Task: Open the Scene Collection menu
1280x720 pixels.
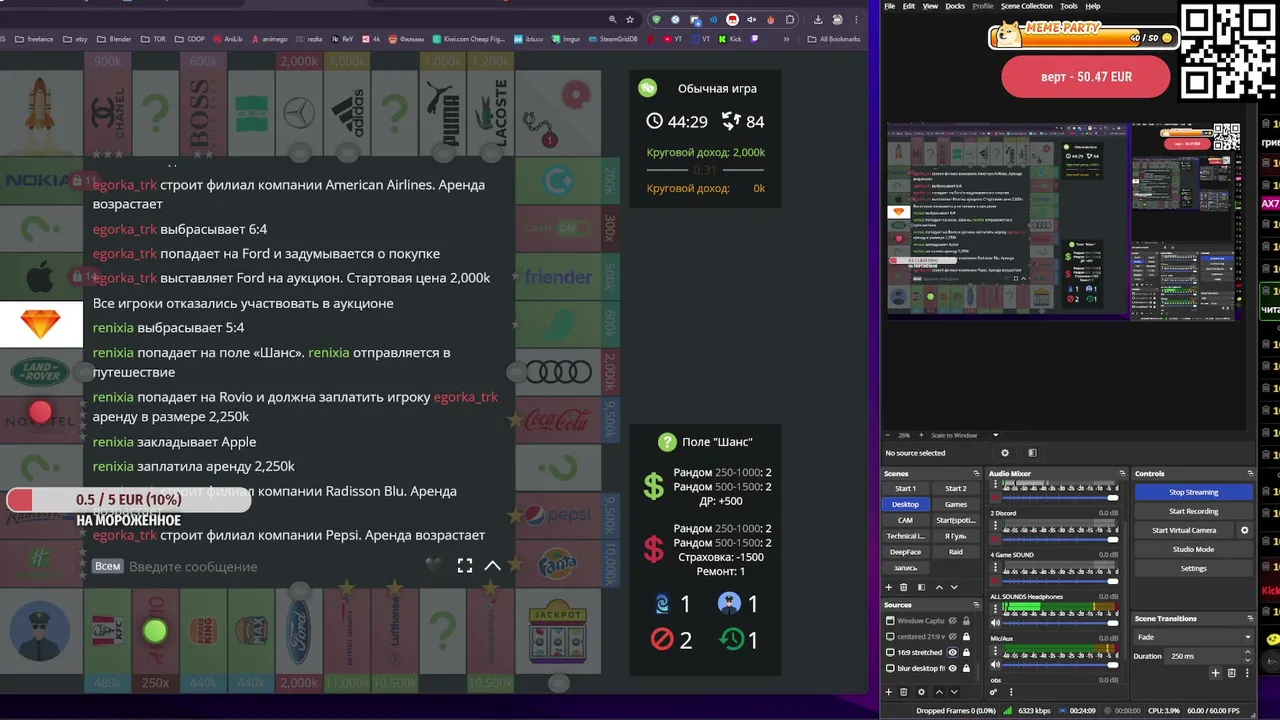Action: pyautogui.click(x=1027, y=6)
